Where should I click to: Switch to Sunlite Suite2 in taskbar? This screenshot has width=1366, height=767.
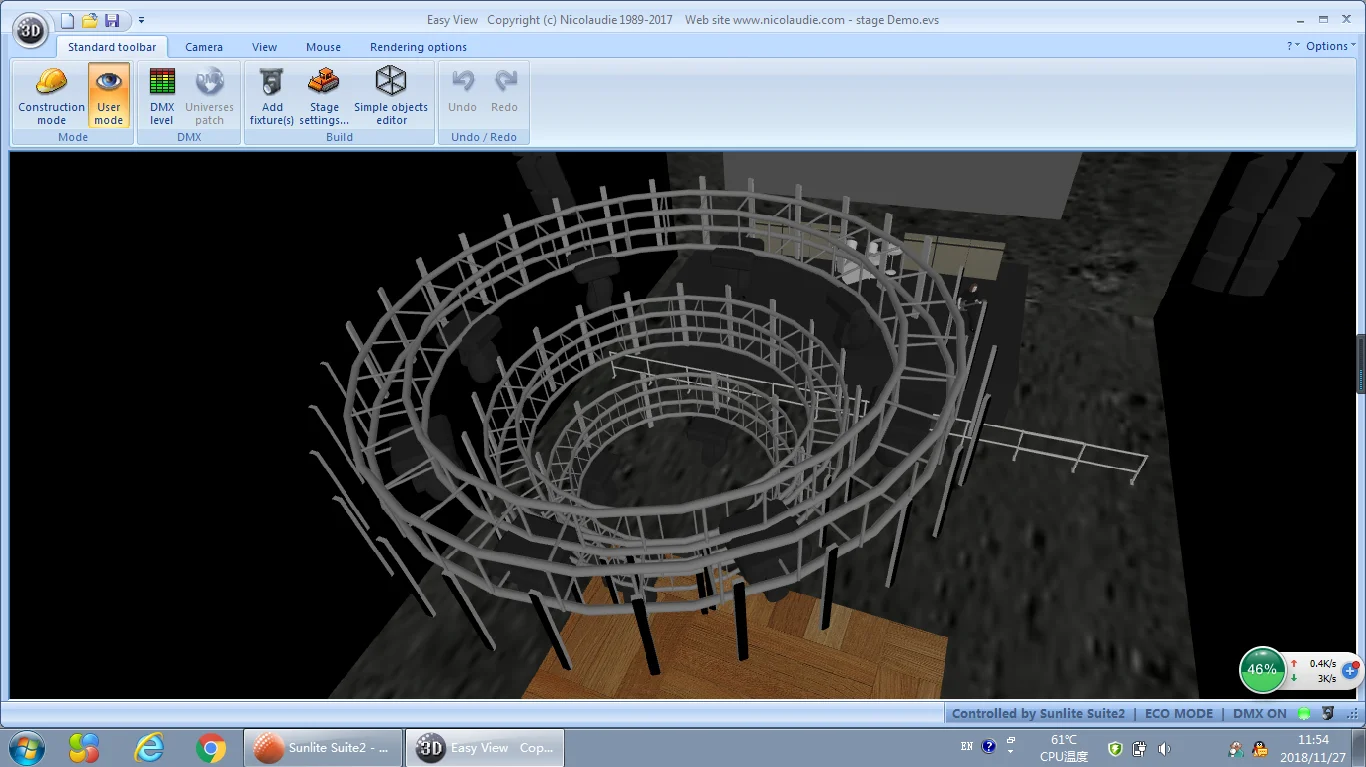pyautogui.click(x=323, y=748)
